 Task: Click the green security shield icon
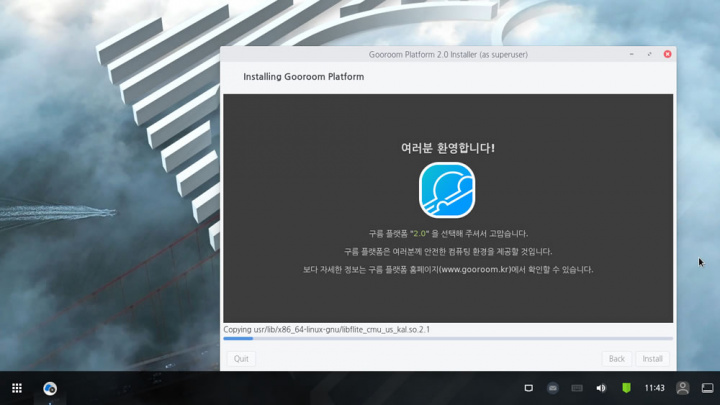(626, 388)
